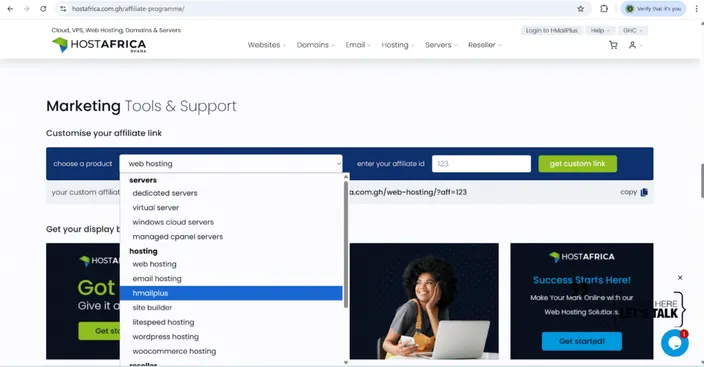Click the green Get started banner button
Viewport: 704px width, 367px height.
click(99, 331)
